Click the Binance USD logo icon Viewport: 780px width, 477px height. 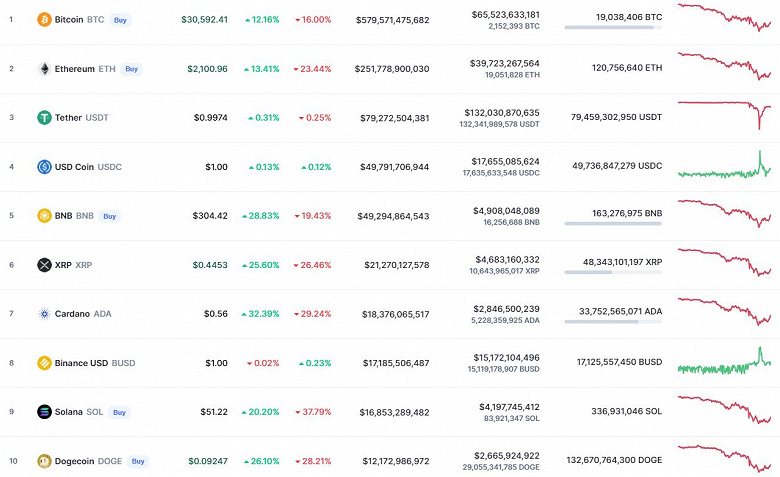point(44,363)
